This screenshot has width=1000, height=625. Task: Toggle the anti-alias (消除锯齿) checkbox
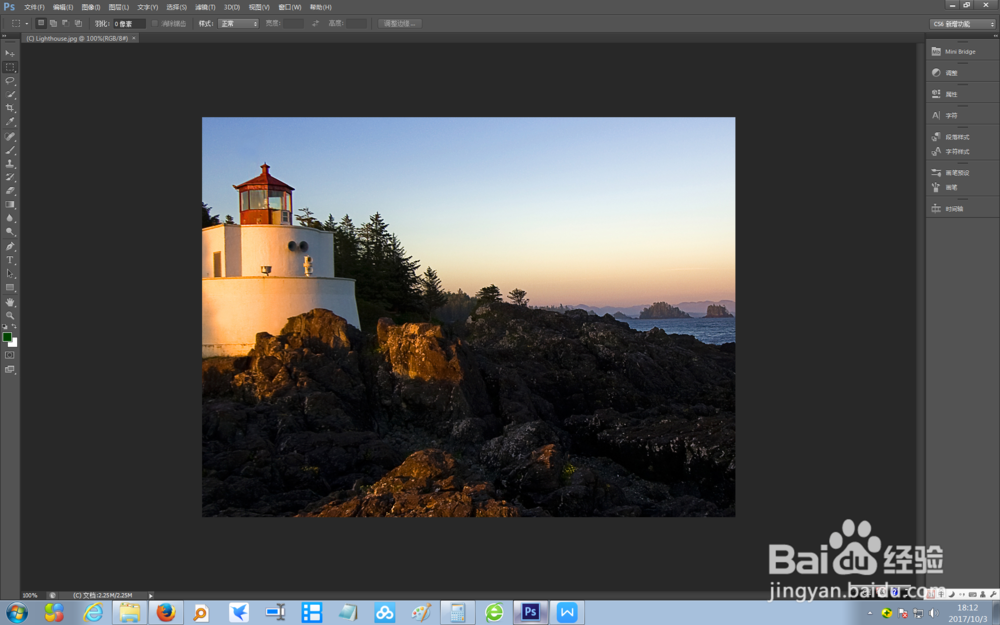pos(155,24)
